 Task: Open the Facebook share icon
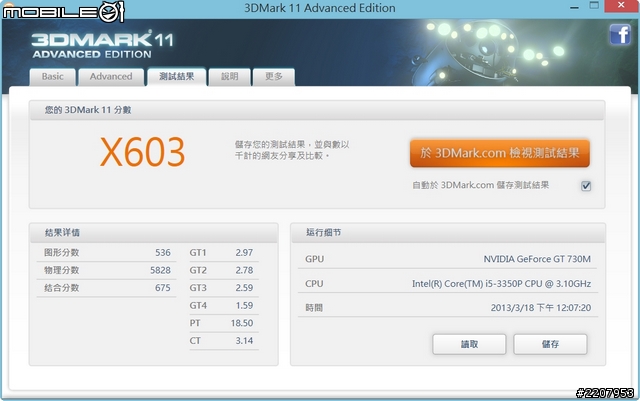click(x=620, y=34)
